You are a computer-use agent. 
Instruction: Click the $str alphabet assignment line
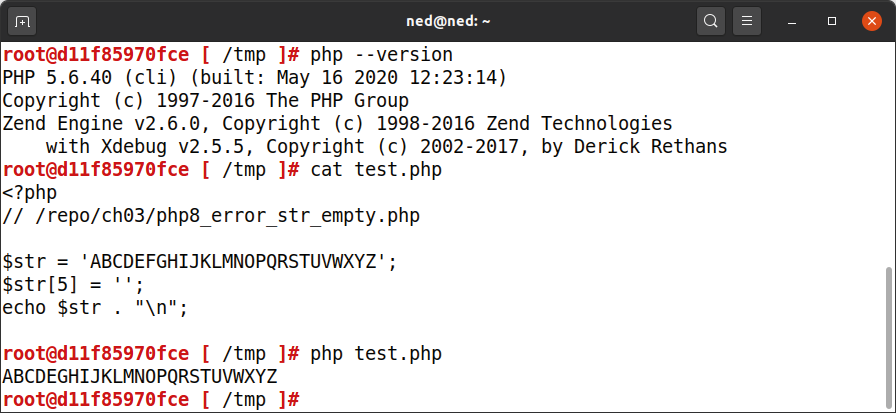pyautogui.click(x=199, y=262)
